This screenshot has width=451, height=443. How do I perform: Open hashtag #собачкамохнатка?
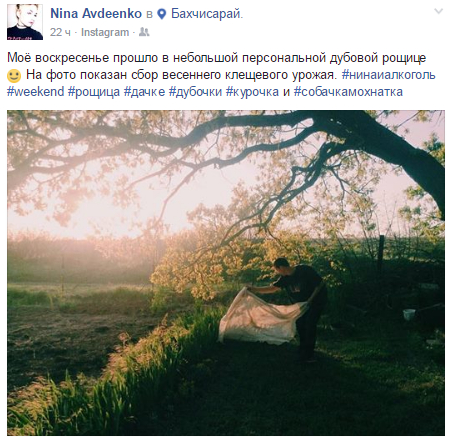(348, 92)
